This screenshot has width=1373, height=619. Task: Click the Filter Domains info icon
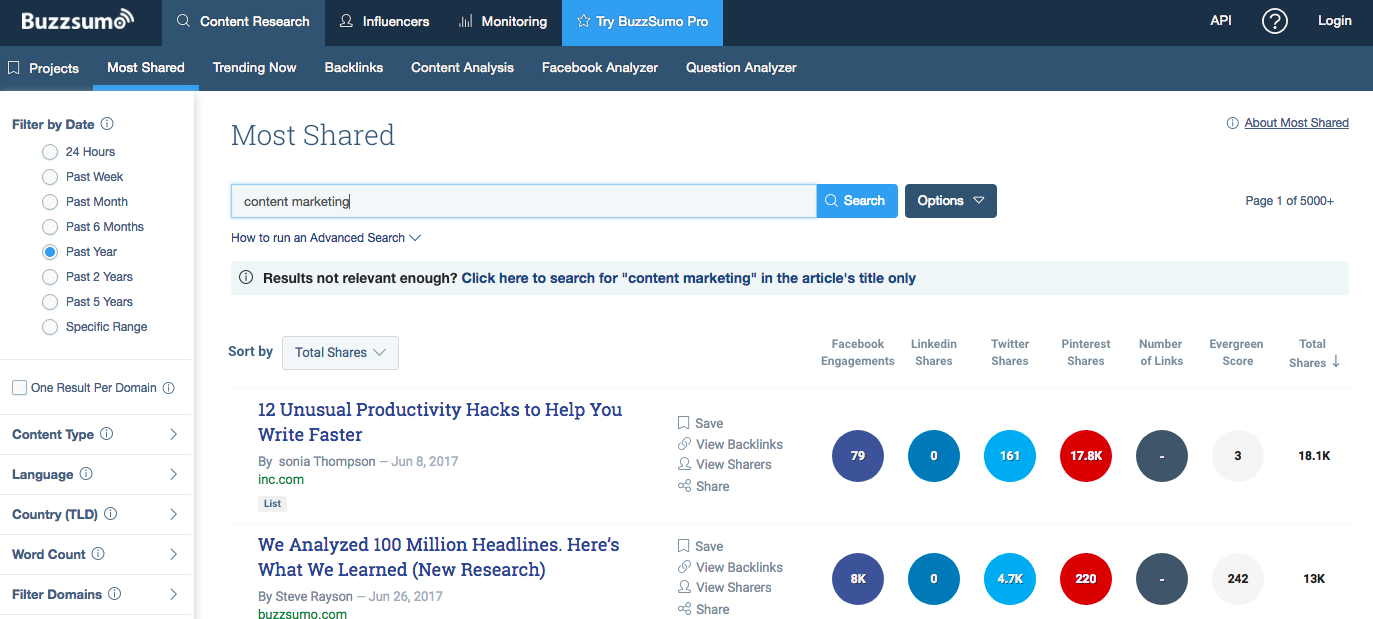[115, 594]
